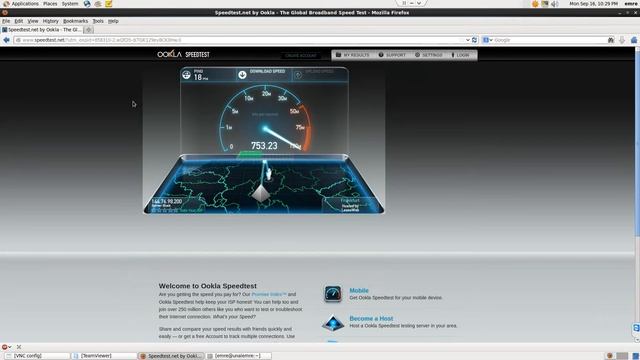Click the download speed arrow icon

(242, 75)
